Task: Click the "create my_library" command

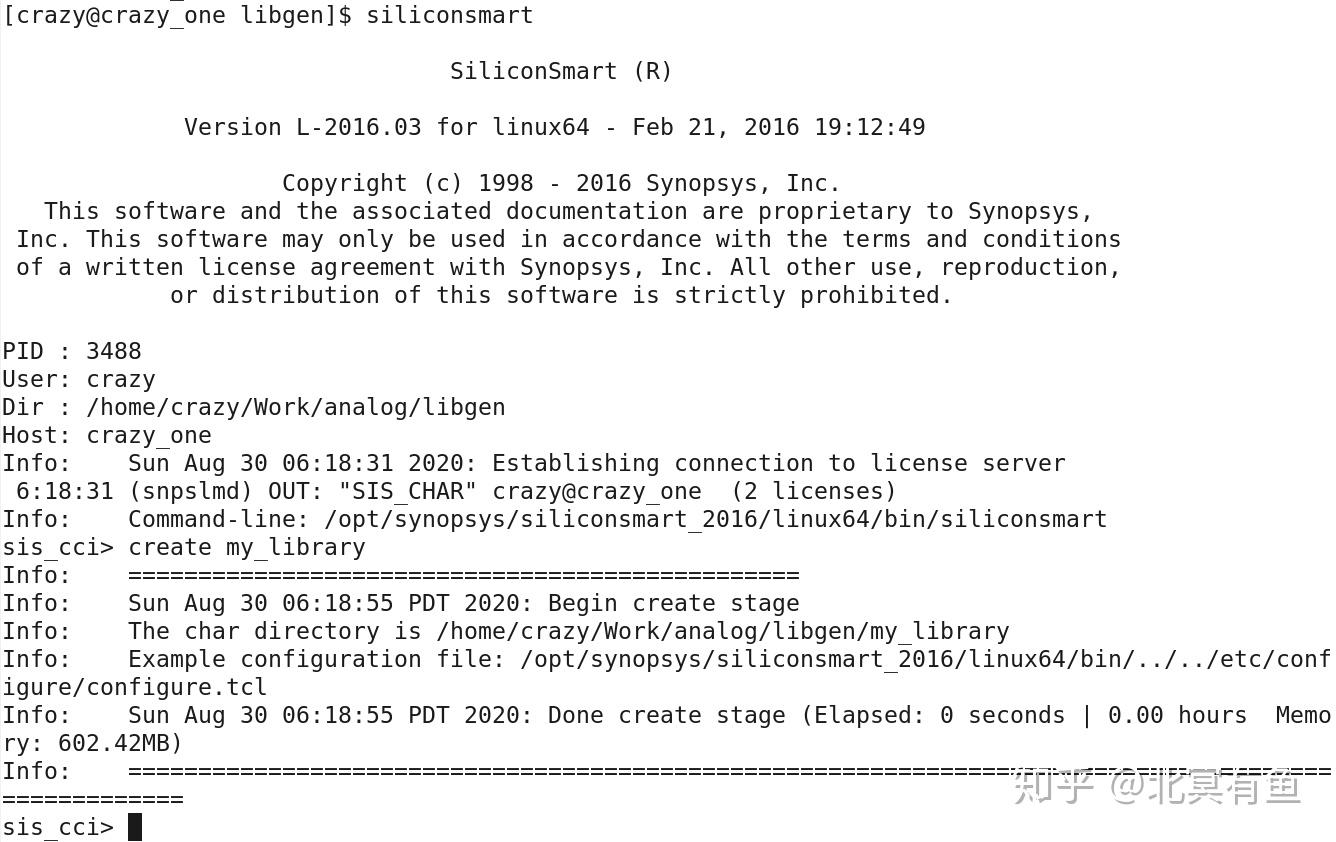Action: [x=247, y=547]
